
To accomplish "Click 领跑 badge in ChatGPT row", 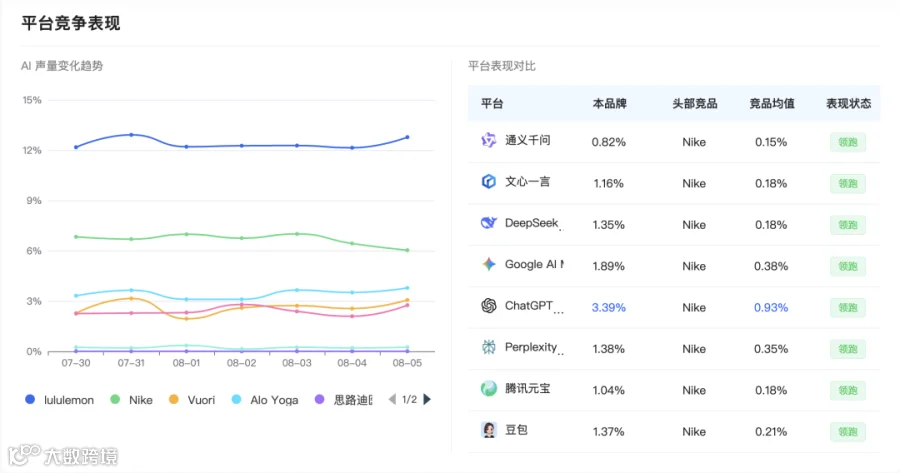I will (x=848, y=307).
